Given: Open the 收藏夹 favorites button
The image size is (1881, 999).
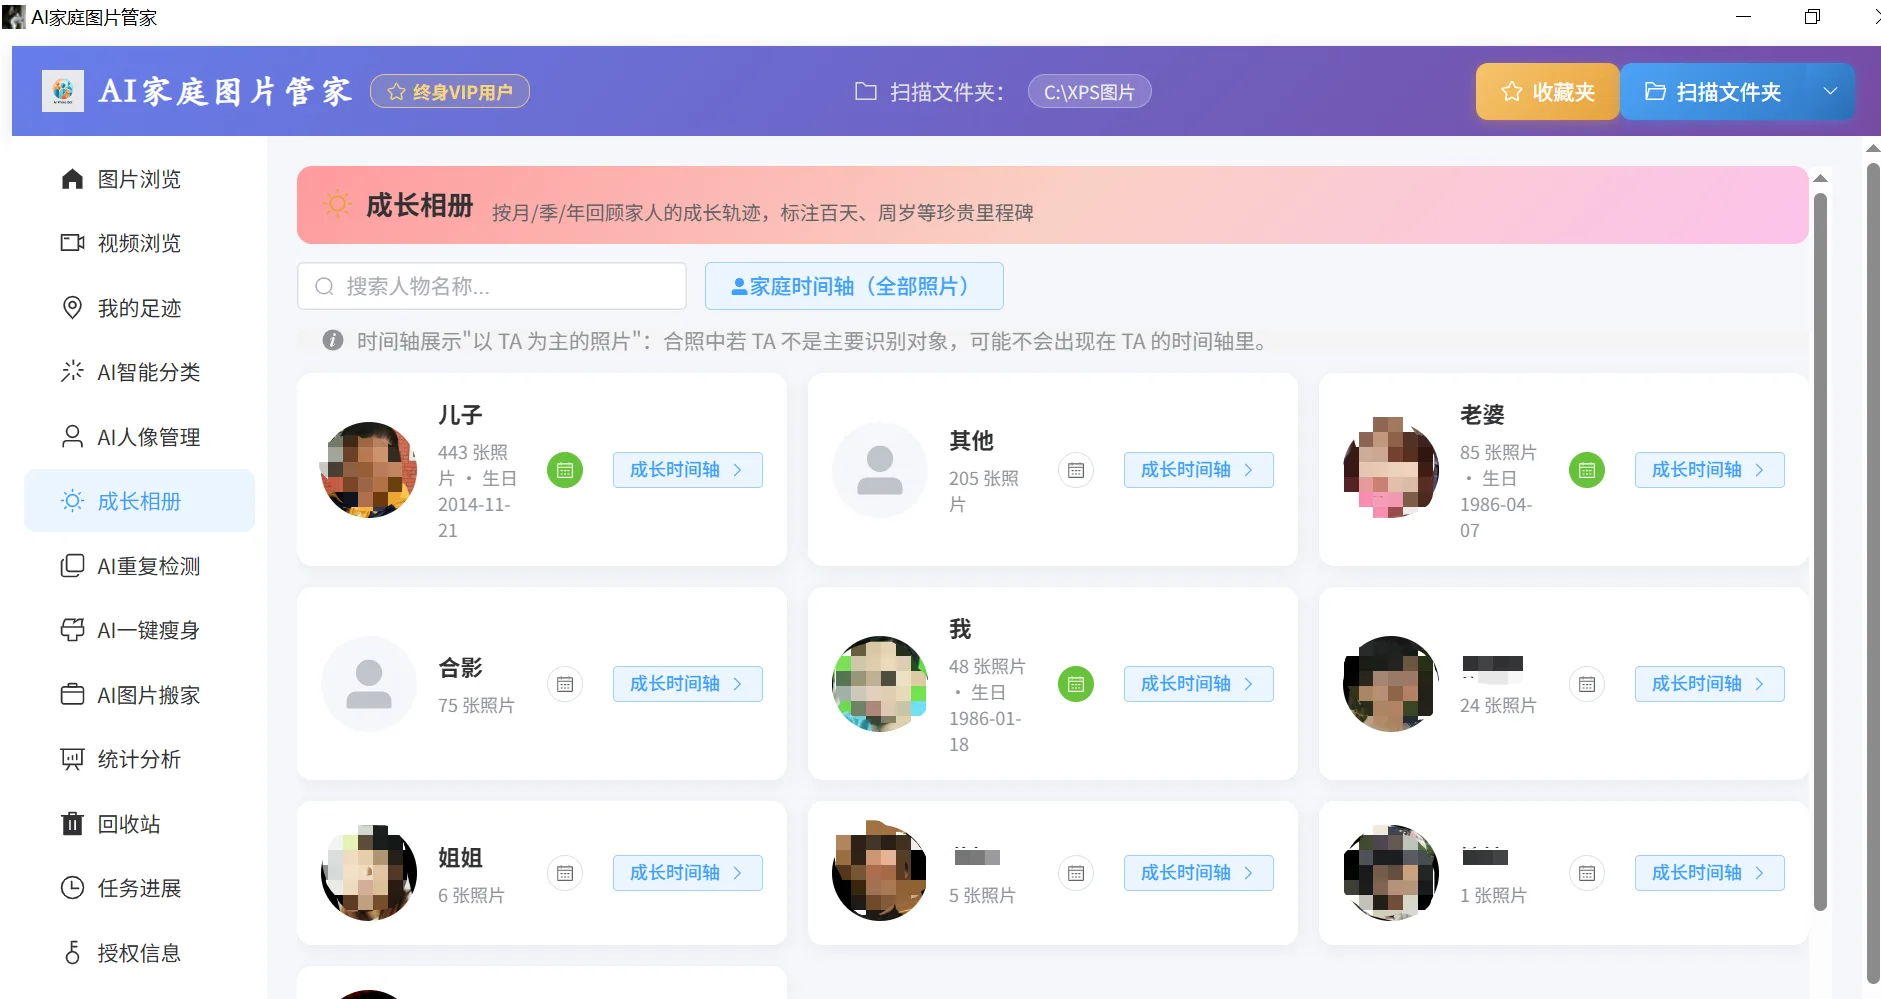Looking at the screenshot, I should (x=1547, y=92).
